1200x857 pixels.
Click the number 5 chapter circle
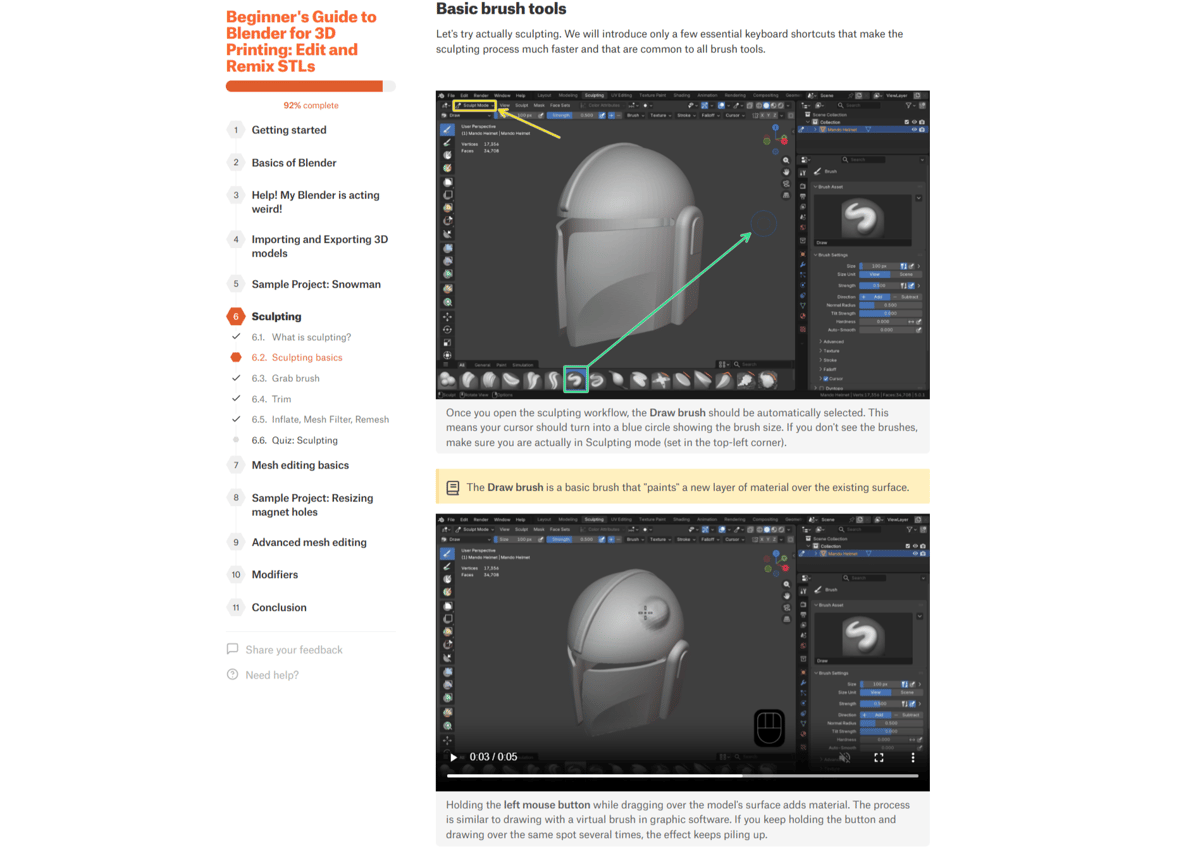(236, 284)
